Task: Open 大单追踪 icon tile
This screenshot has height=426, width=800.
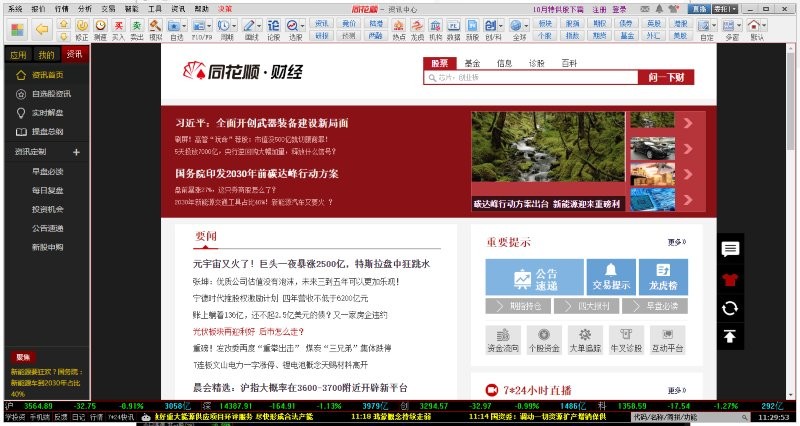Action: [585, 340]
